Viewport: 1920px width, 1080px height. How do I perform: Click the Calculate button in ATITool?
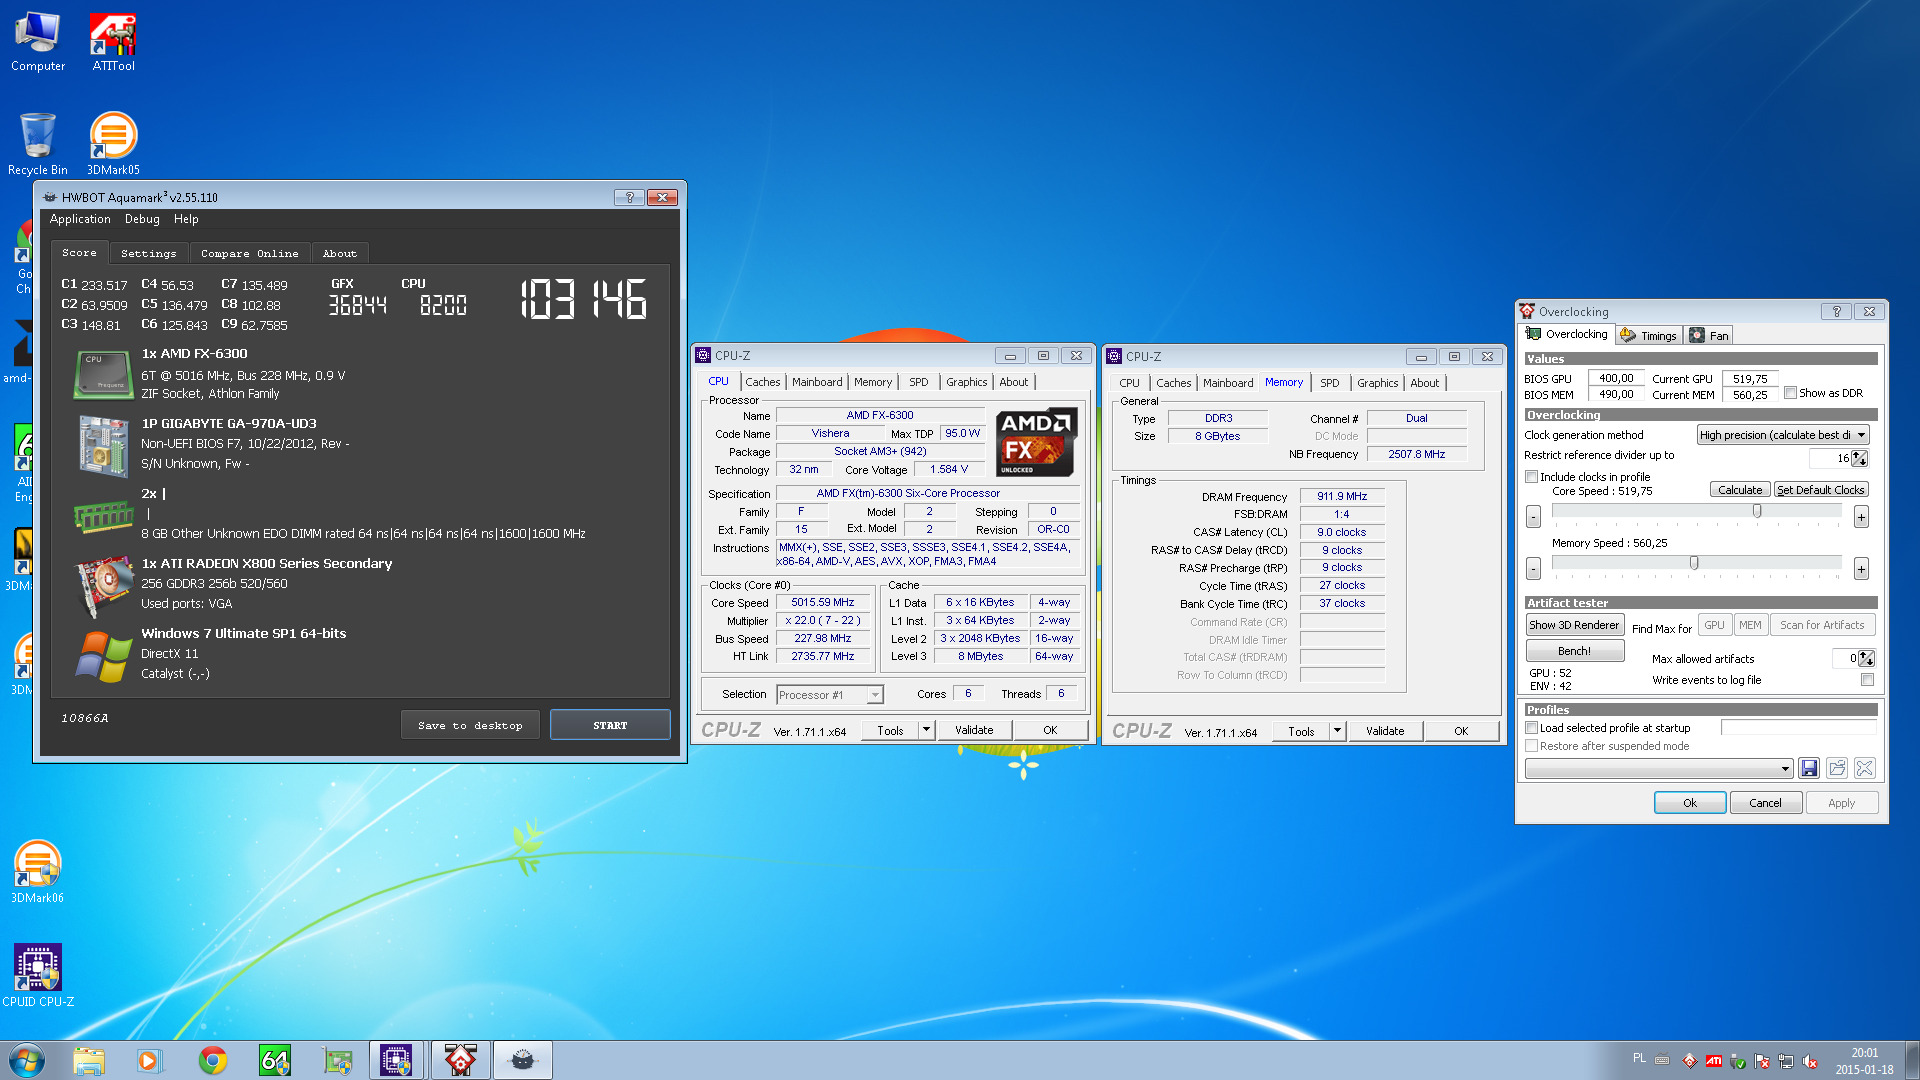point(1740,490)
